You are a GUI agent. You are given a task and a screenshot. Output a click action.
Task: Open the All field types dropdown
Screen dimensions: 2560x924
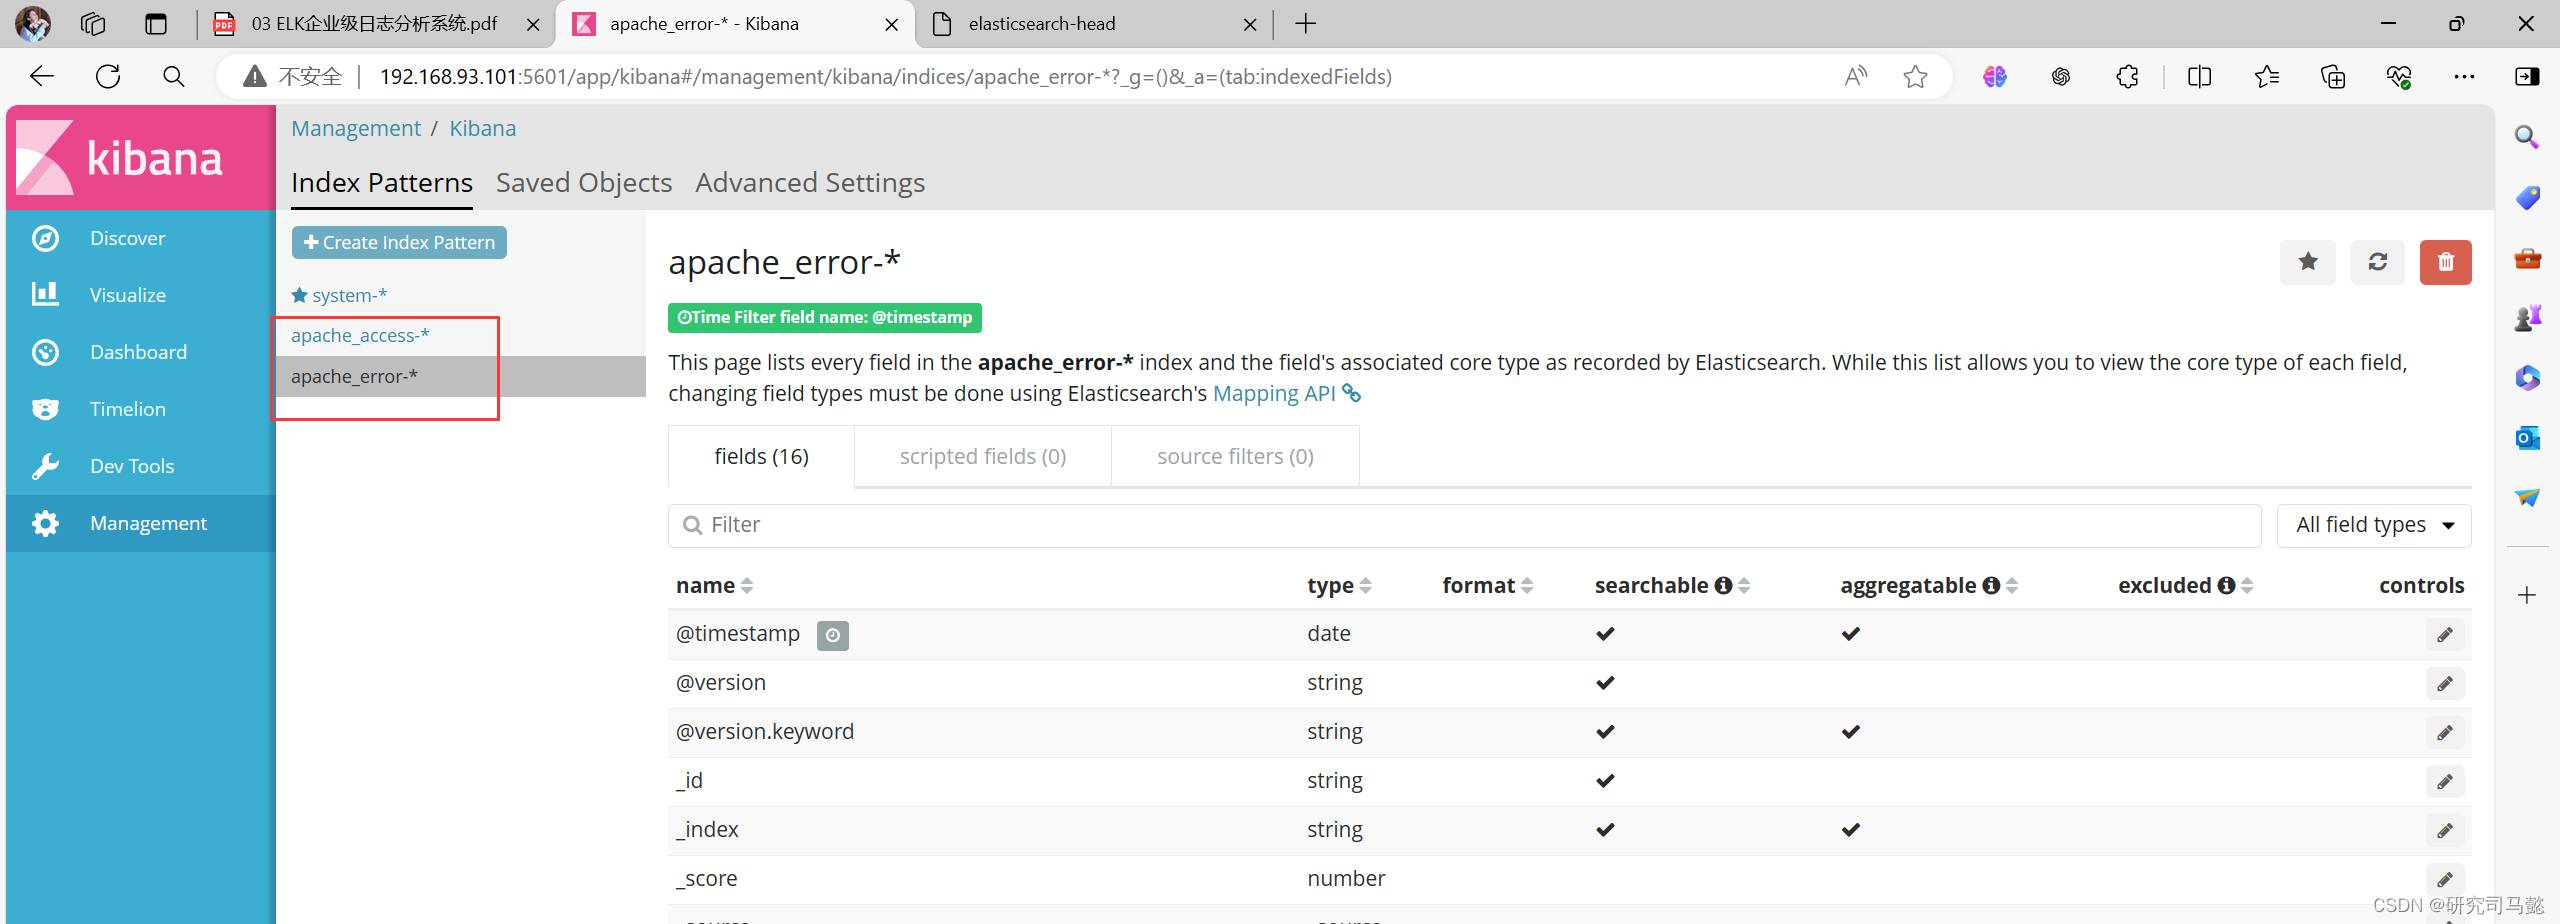2374,526
